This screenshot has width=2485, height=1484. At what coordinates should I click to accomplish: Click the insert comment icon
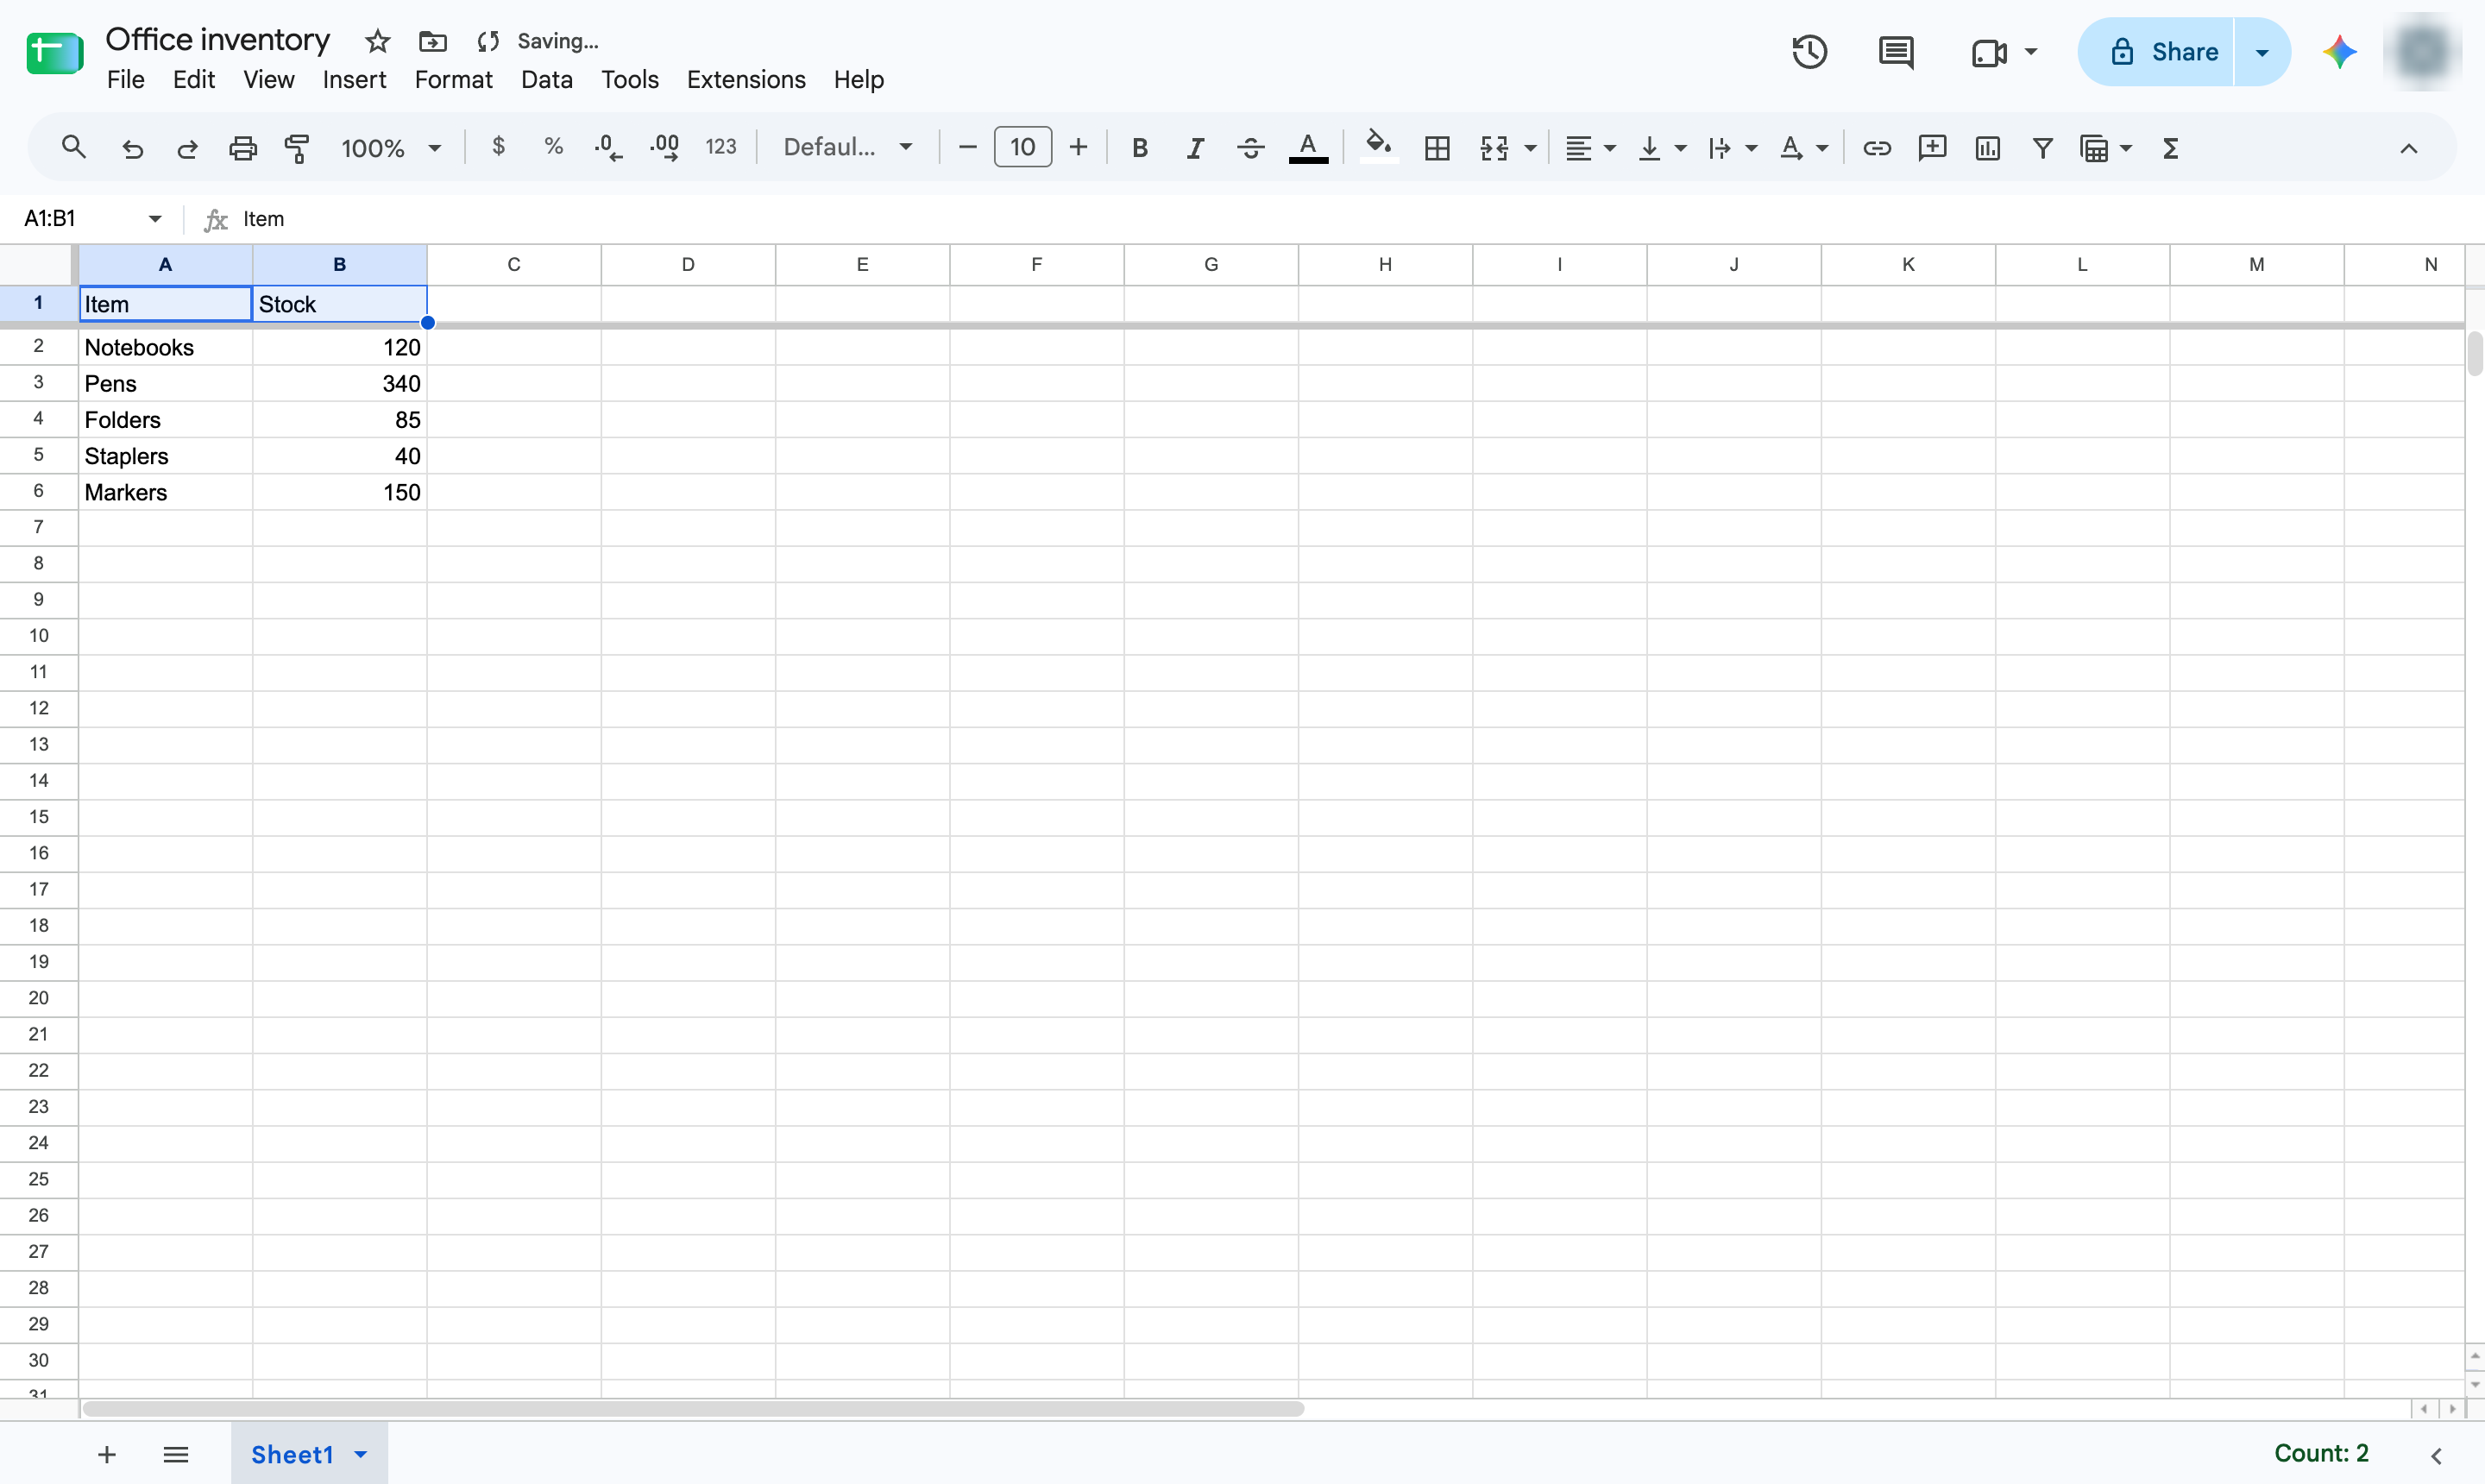(x=1932, y=148)
